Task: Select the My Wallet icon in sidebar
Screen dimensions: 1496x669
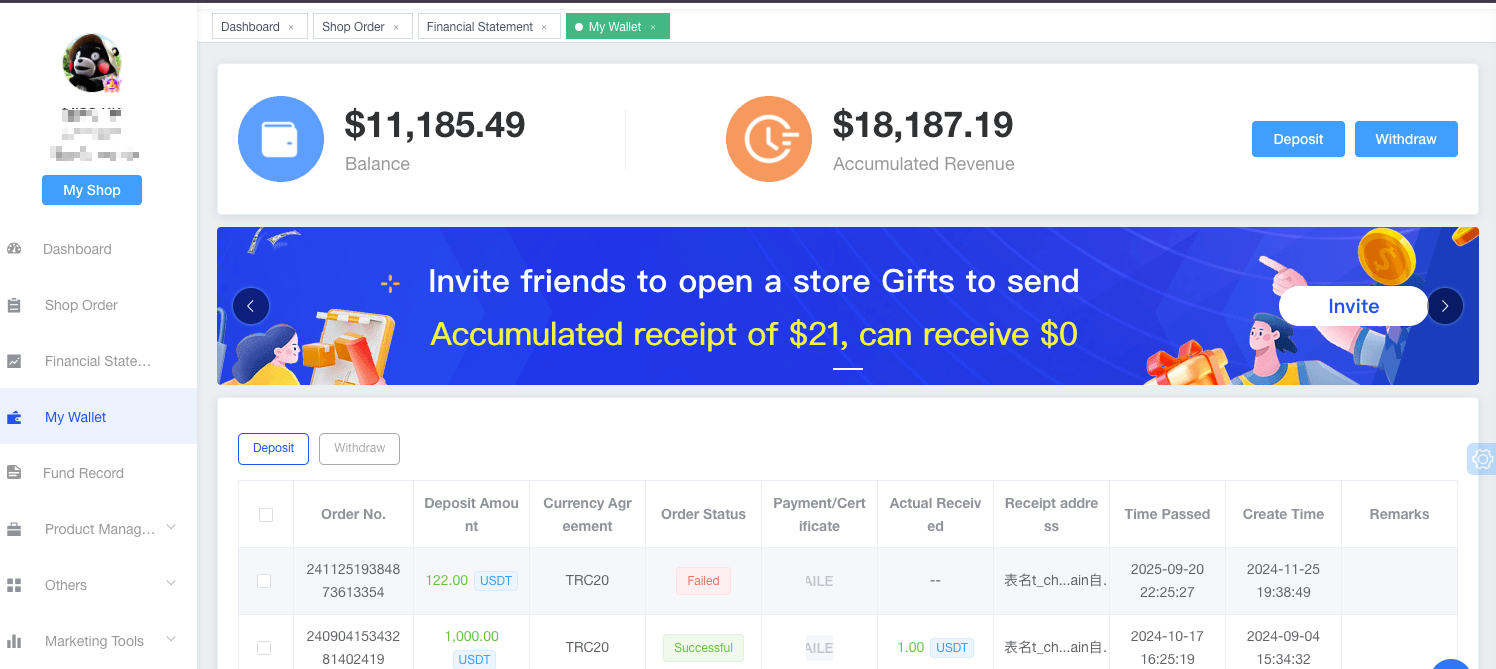Action: pos(14,417)
